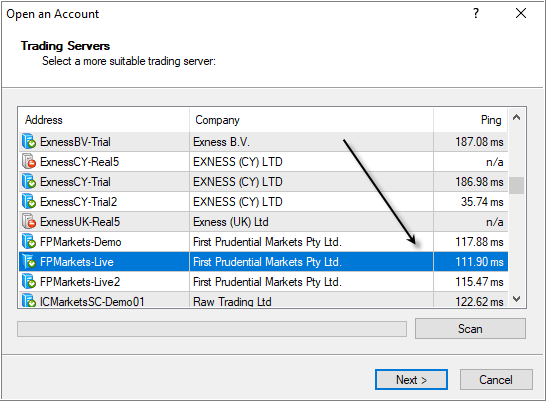Click the scrollbar down arrow
Screen dimensions: 546x401
(x=517, y=299)
